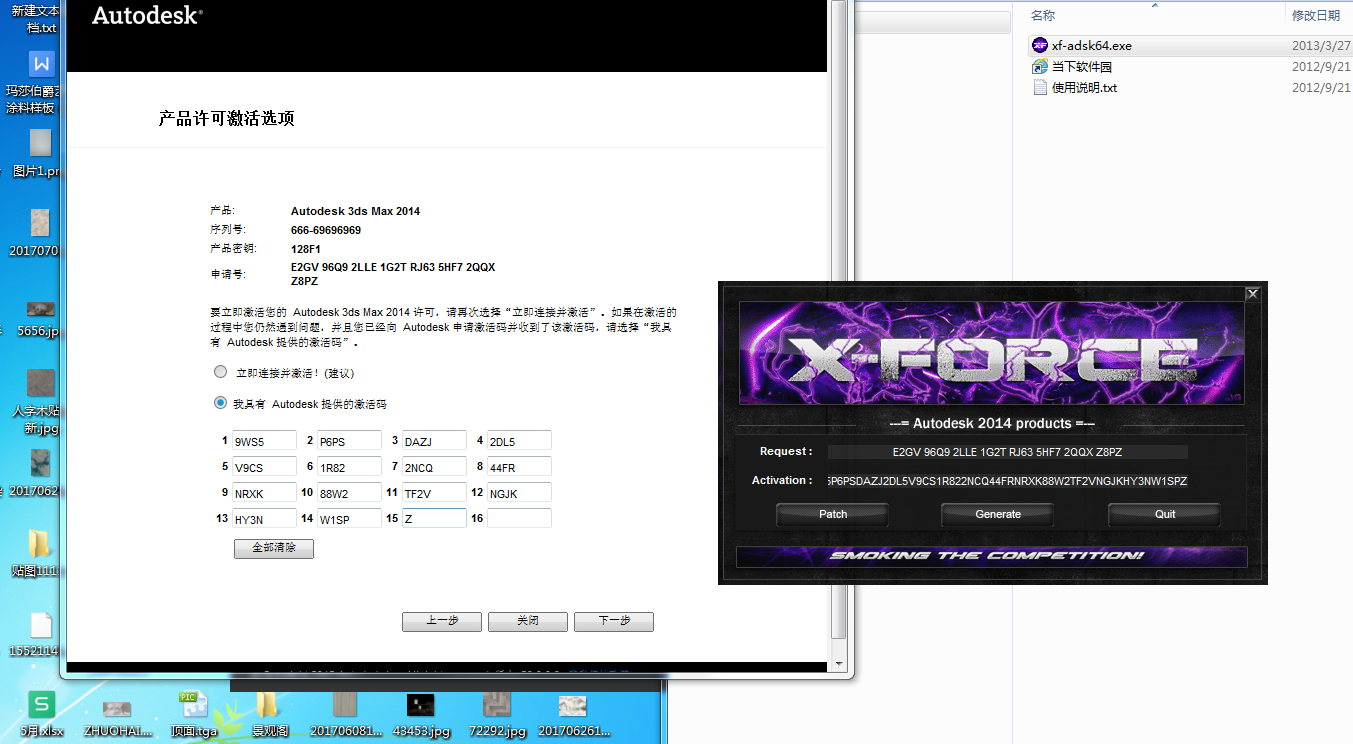Sort Explorer files by 修改日期 column

pos(1315,15)
